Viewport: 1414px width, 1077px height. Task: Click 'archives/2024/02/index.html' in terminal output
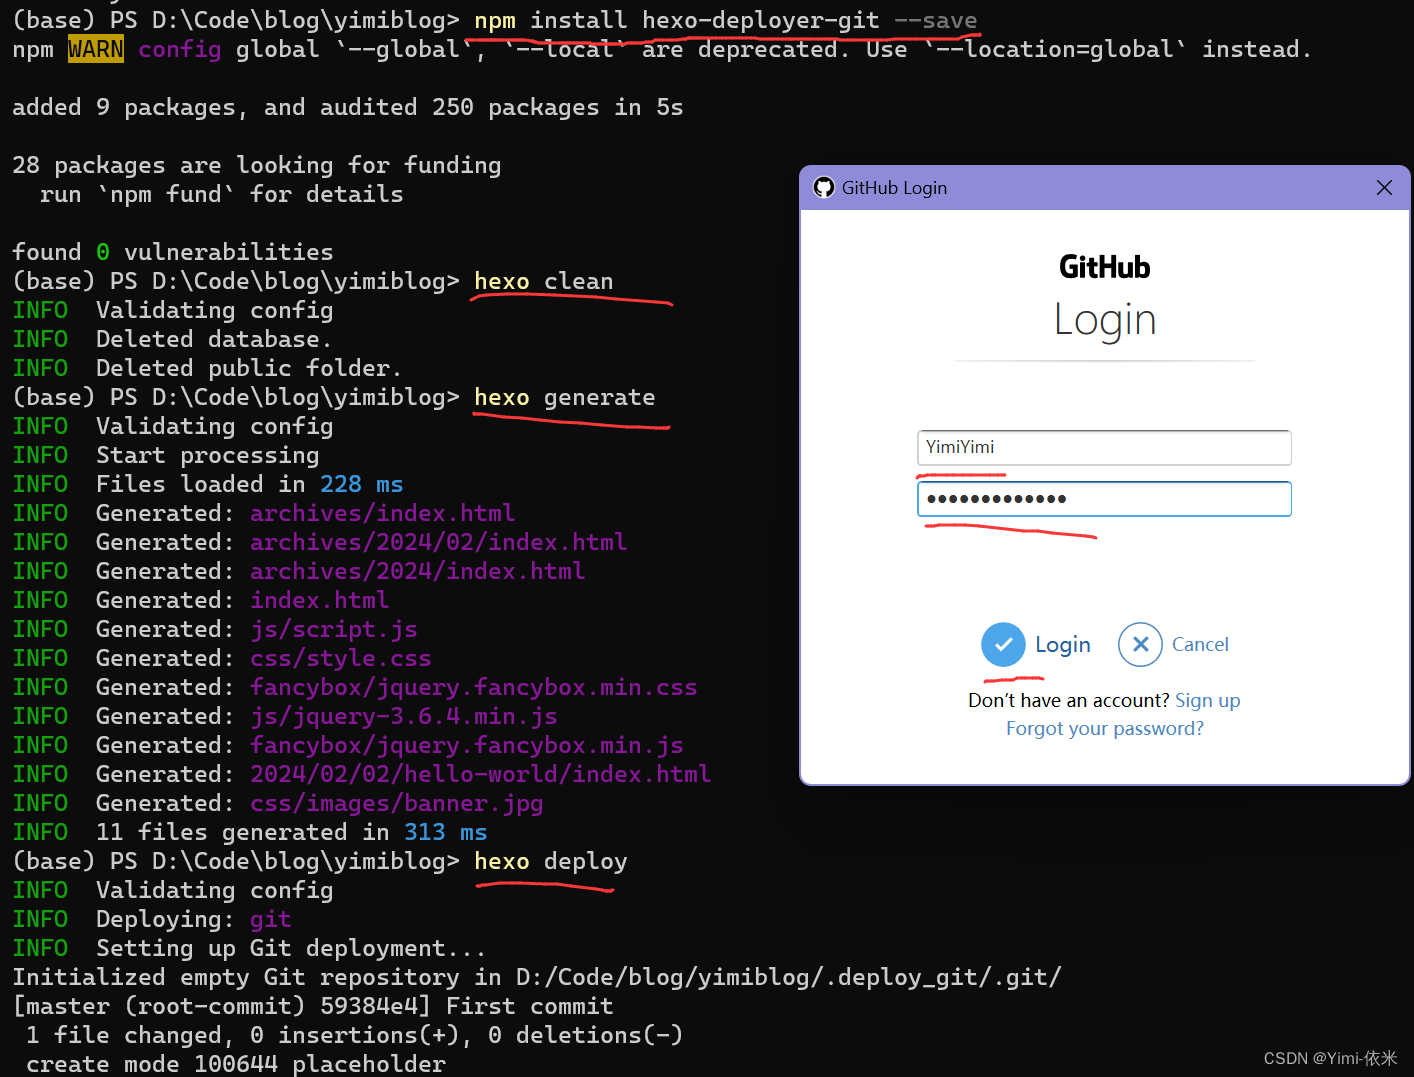pos(438,542)
